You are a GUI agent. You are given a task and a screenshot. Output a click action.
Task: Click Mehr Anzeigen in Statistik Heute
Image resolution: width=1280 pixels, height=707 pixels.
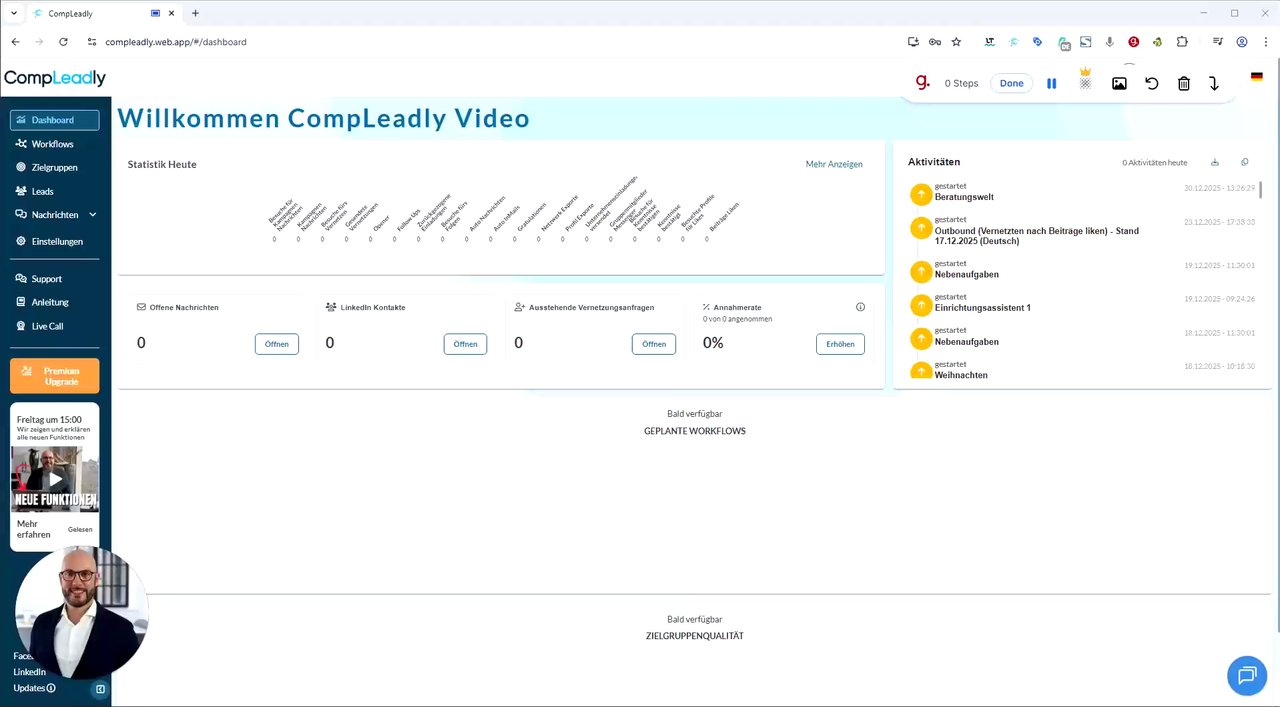click(834, 164)
